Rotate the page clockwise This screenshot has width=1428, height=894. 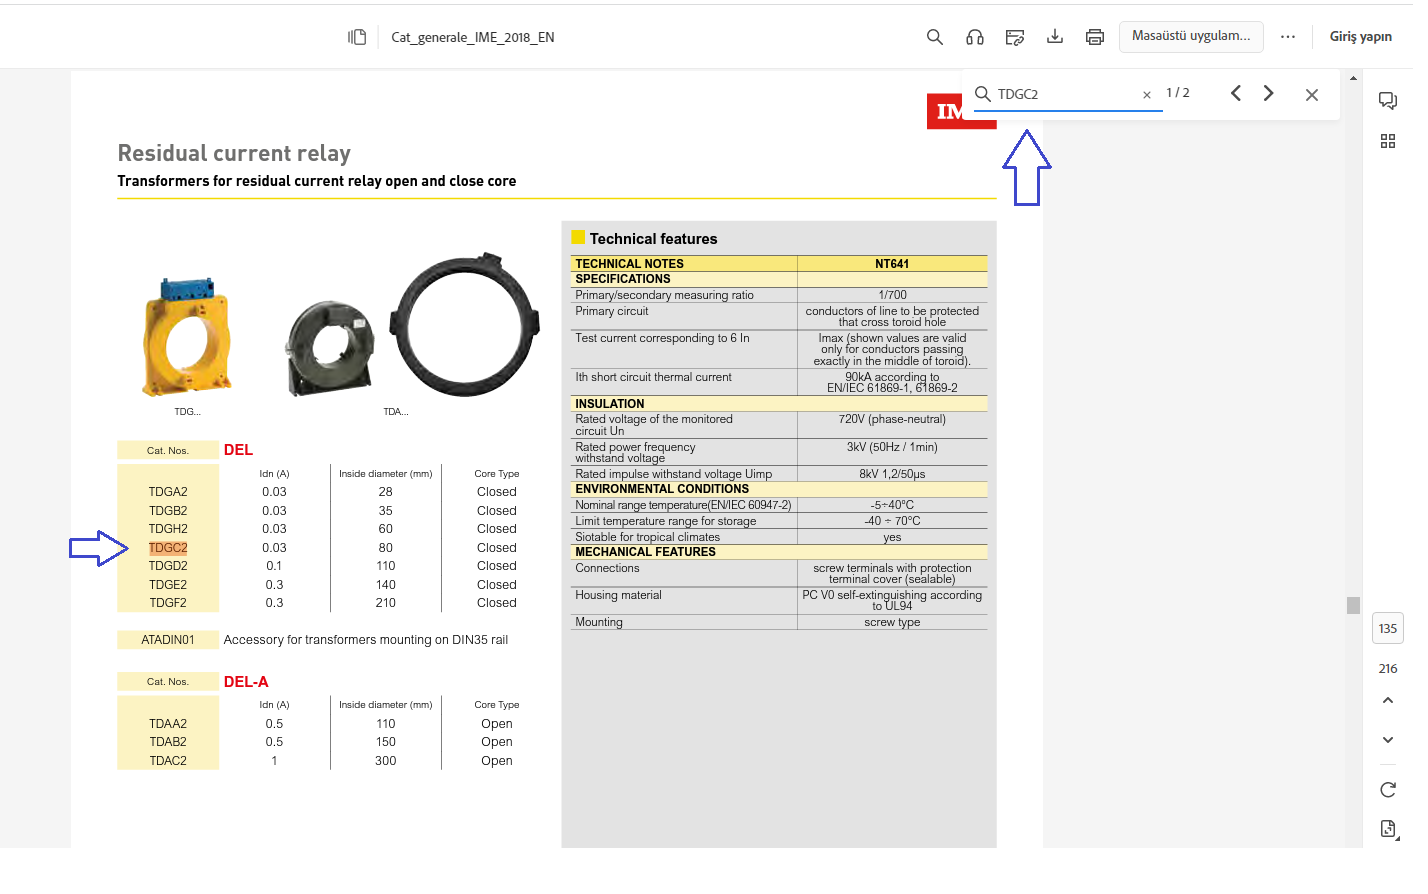click(1388, 790)
